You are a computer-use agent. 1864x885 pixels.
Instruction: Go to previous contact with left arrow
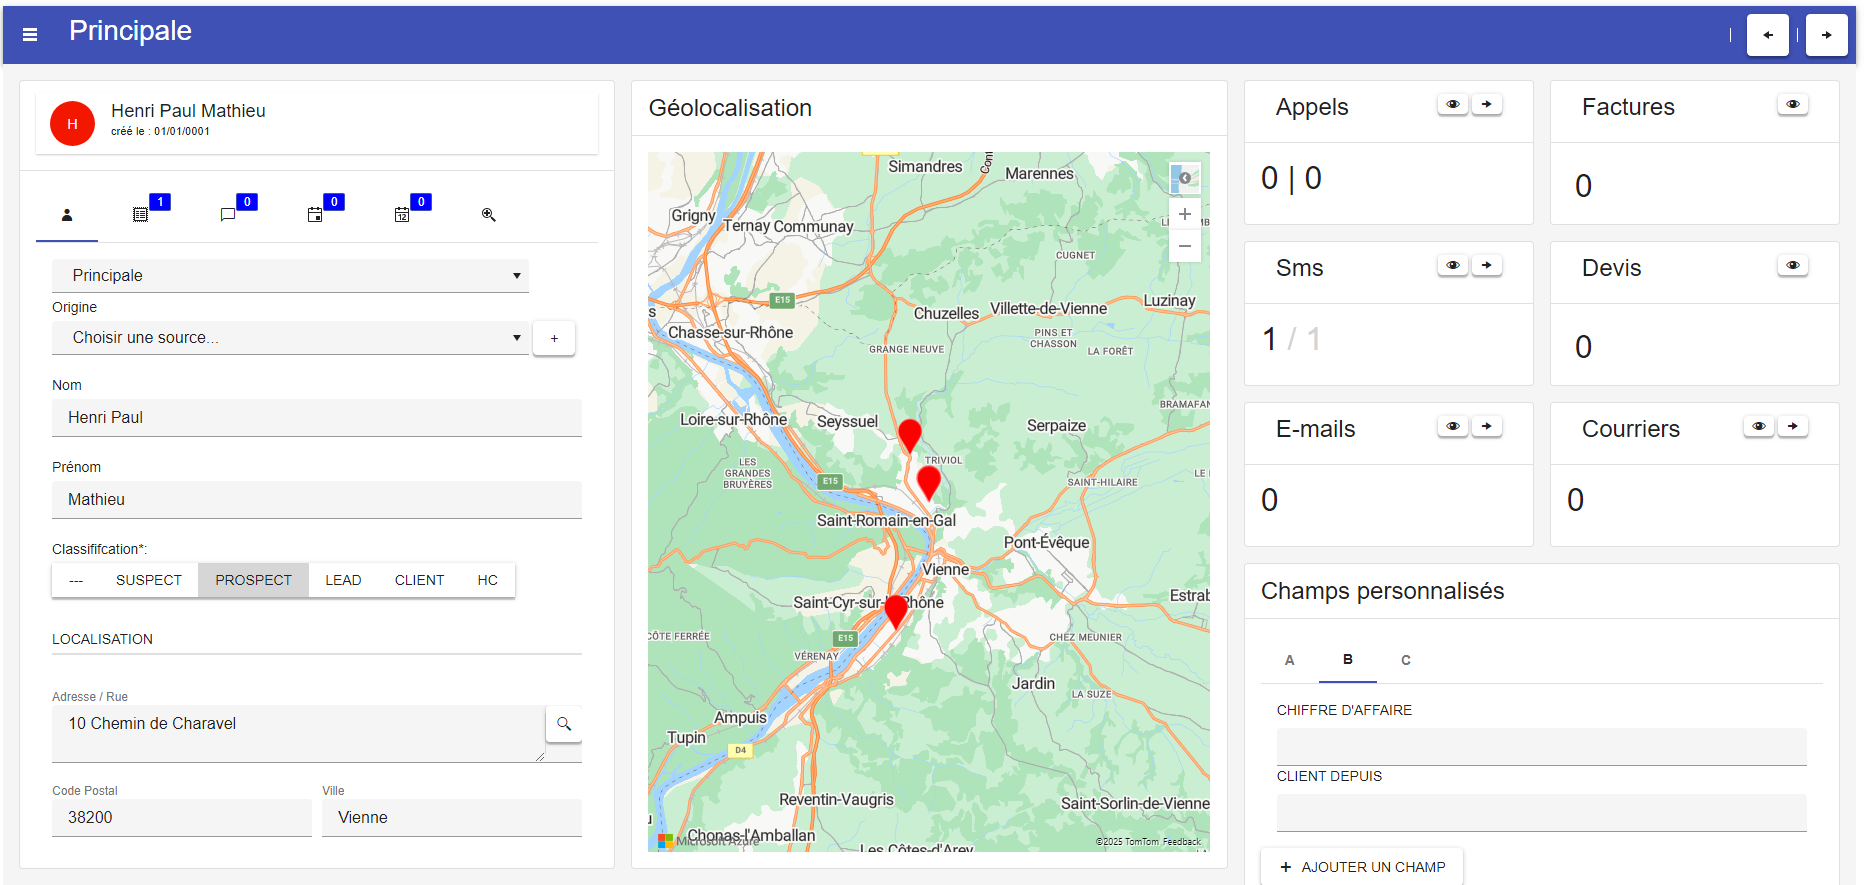[1767, 35]
